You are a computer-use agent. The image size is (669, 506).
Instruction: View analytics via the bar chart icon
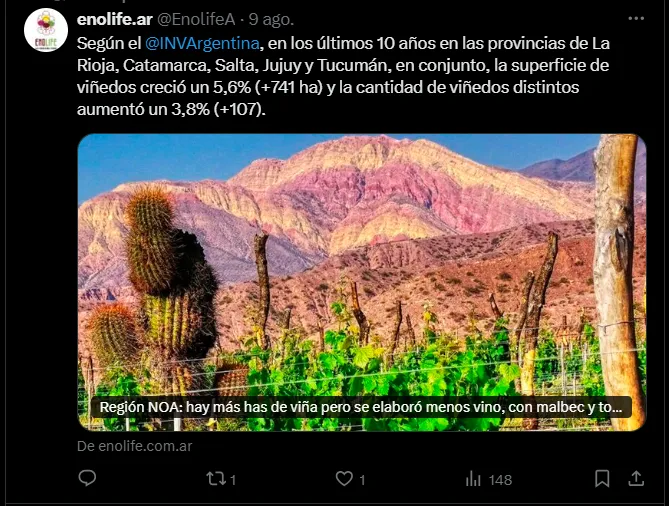point(473,479)
